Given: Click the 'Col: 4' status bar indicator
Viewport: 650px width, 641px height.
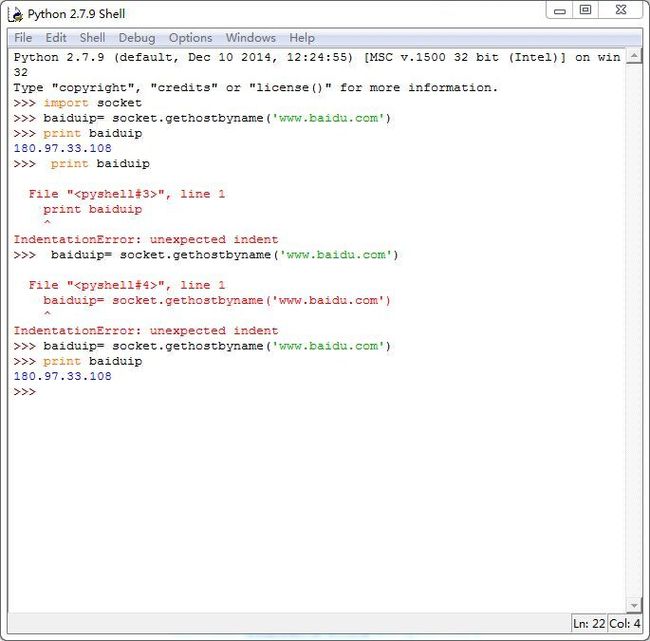Looking at the screenshot, I should tap(624, 623).
